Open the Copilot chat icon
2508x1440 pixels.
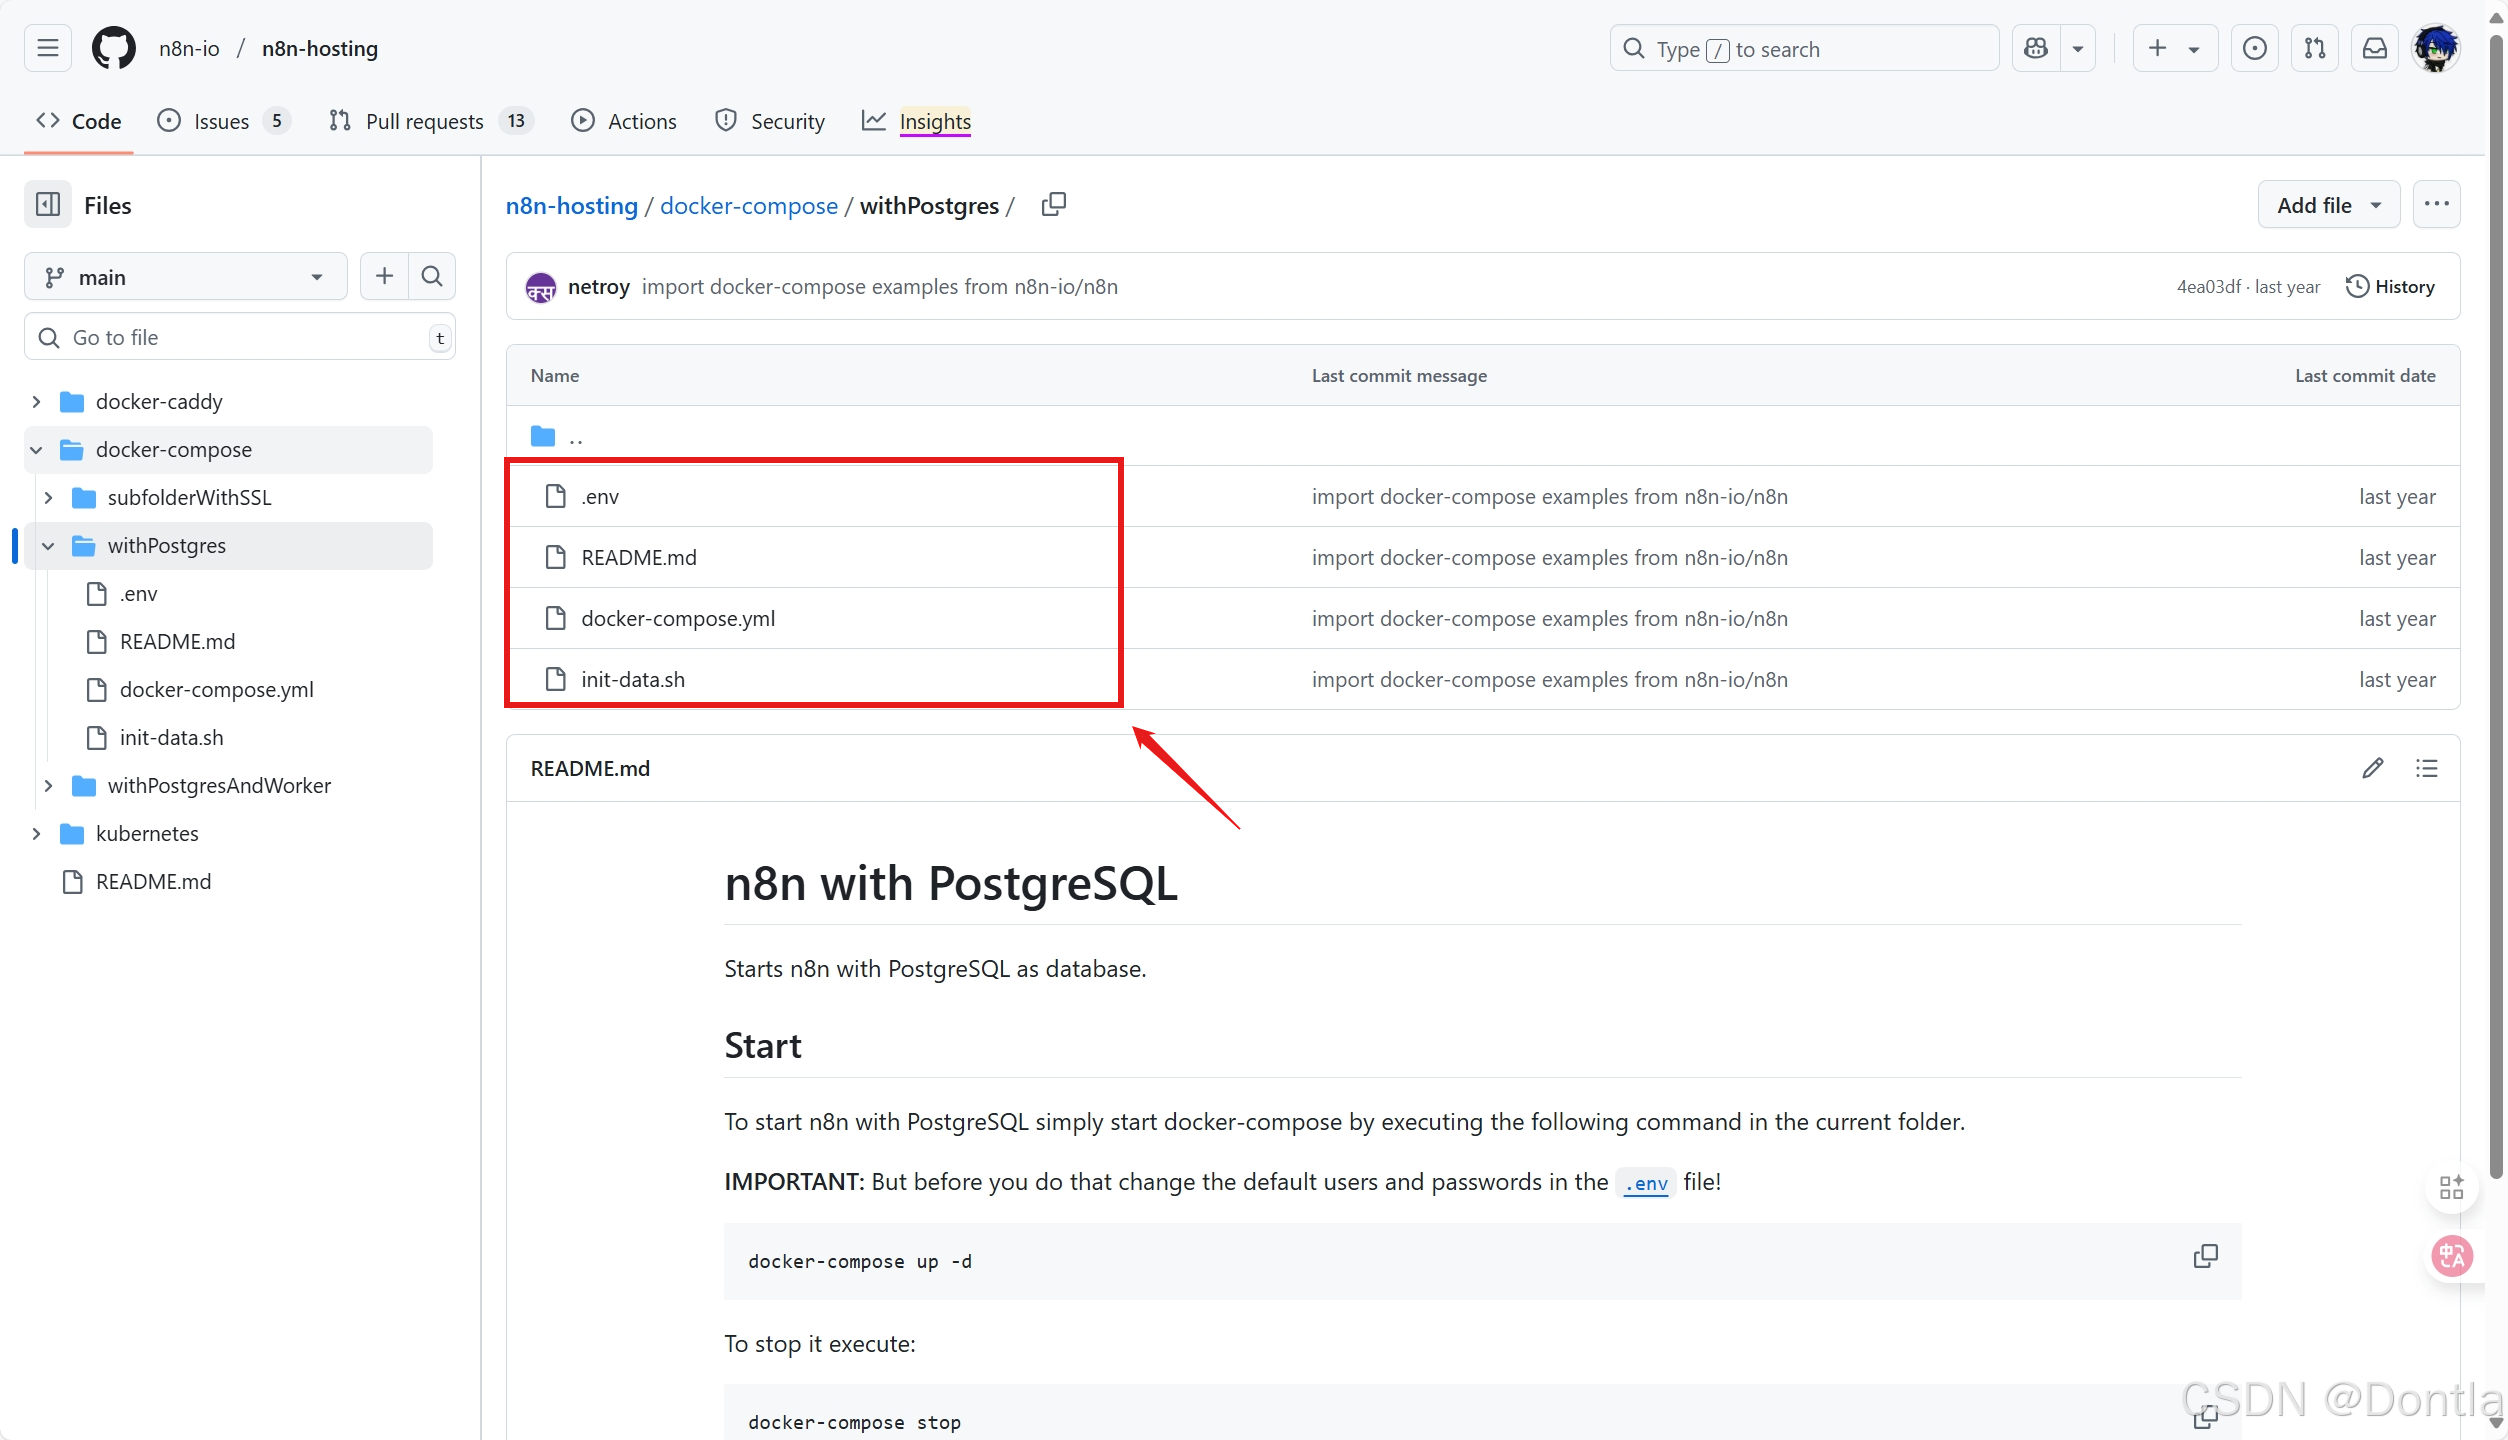(2035, 47)
